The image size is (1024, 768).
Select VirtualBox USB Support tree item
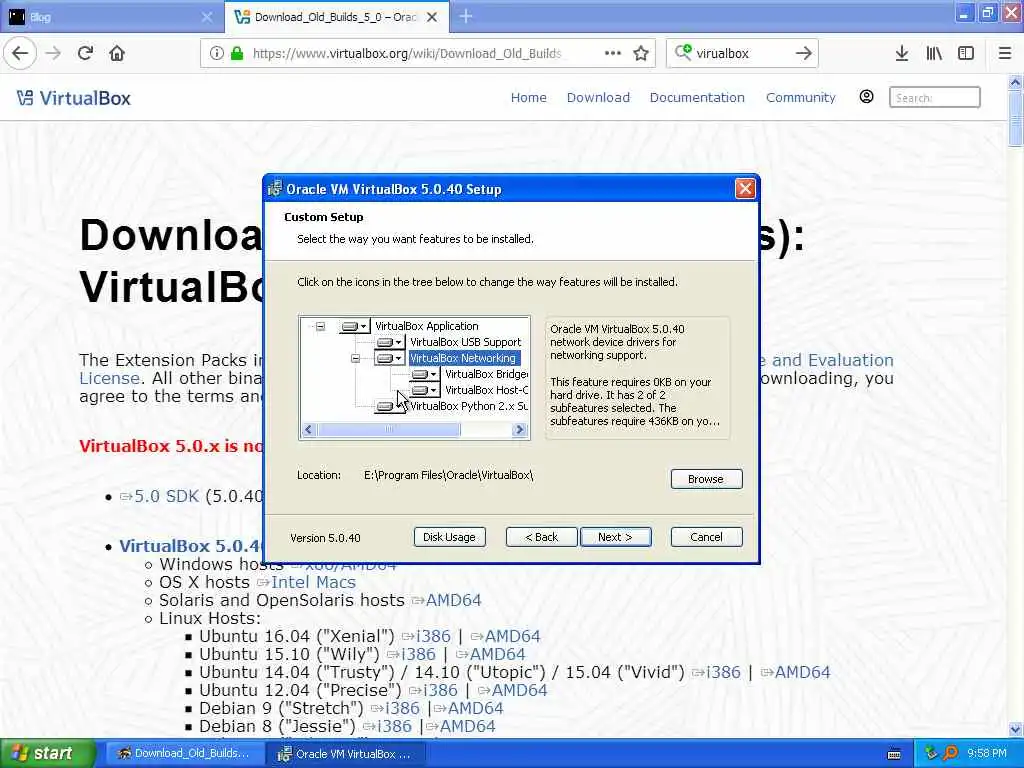(466, 342)
